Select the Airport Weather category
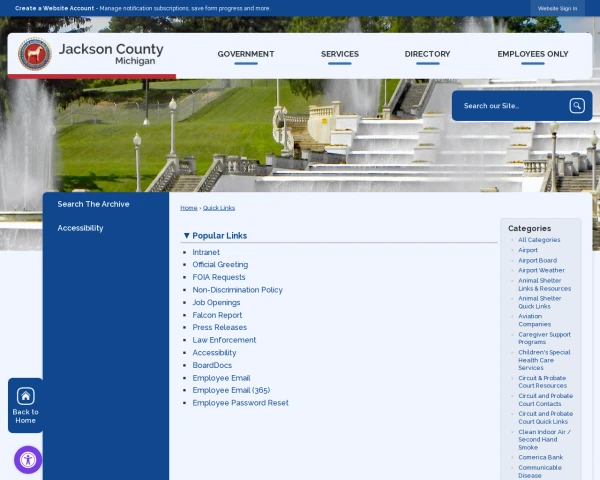600x480 pixels. pyautogui.click(x=541, y=270)
